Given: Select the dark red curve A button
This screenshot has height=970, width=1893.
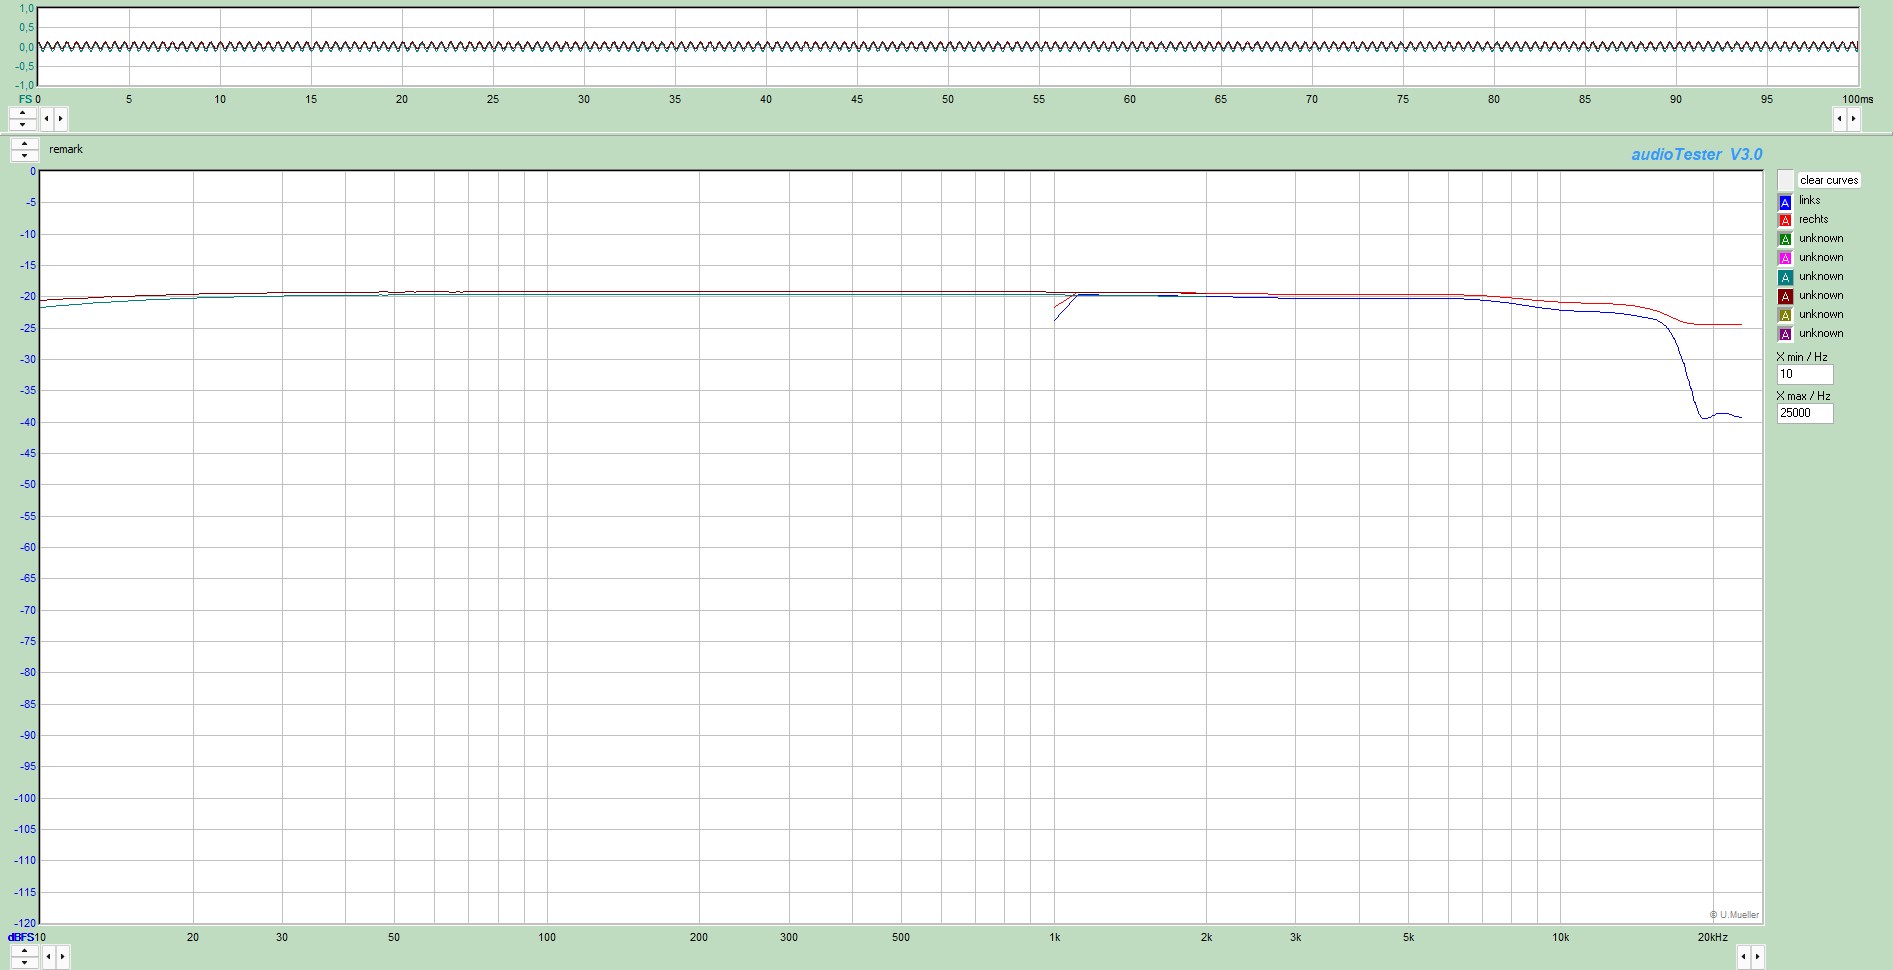Looking at the screenshot, I should click(x=1785, y=296).
